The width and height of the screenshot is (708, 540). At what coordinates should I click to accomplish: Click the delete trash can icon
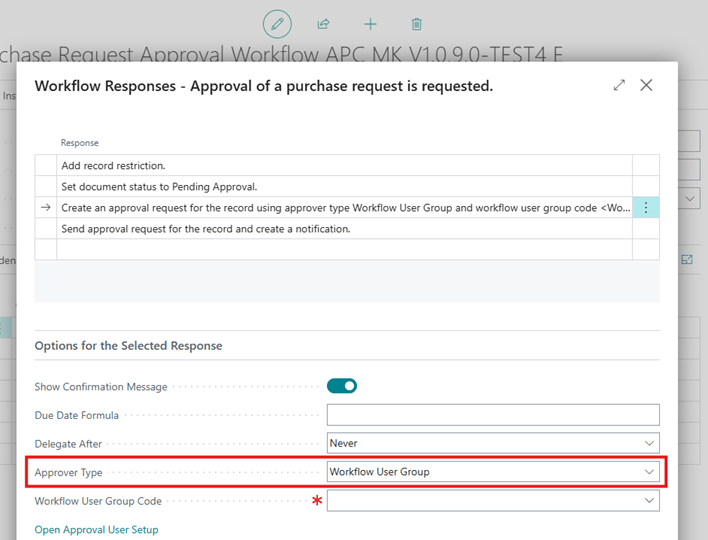416,24
